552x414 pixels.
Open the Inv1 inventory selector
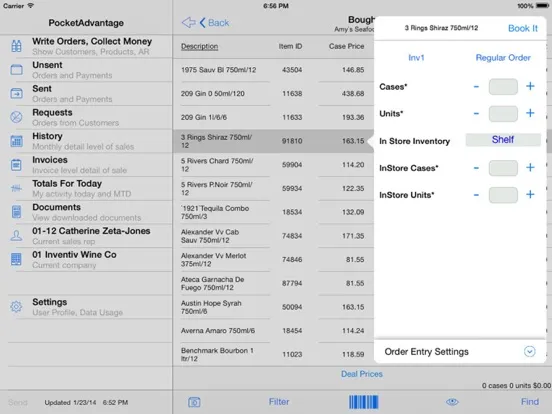(x=416, y=57)
